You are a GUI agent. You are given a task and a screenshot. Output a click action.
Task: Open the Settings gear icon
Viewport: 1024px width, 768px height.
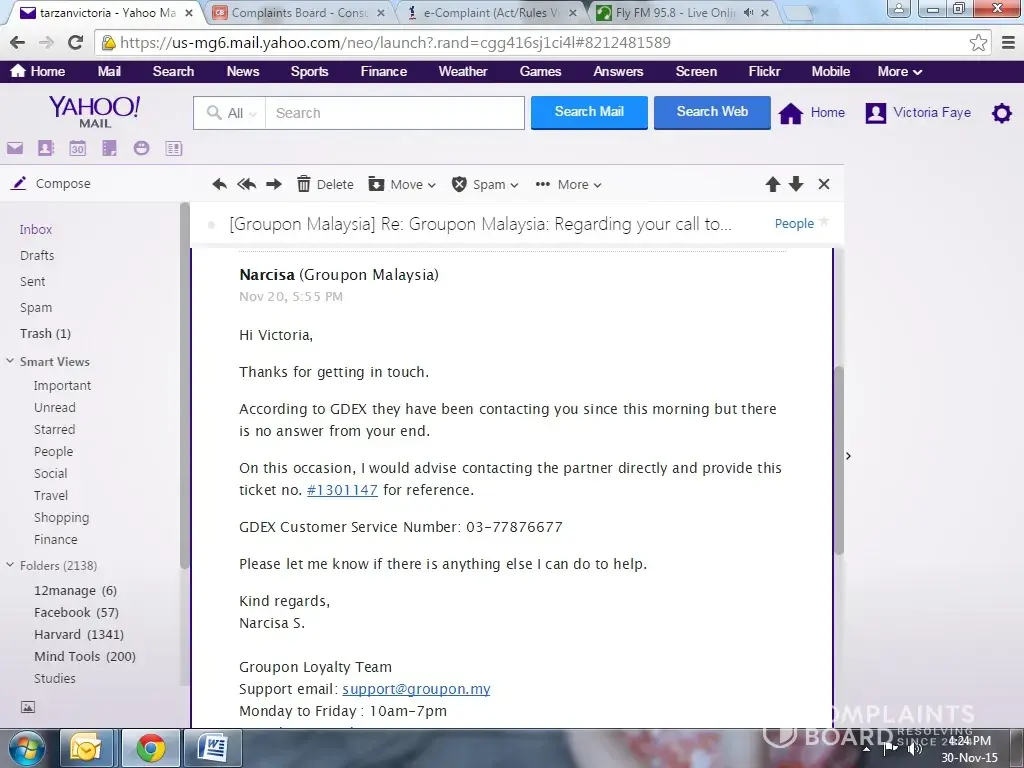1001,113
